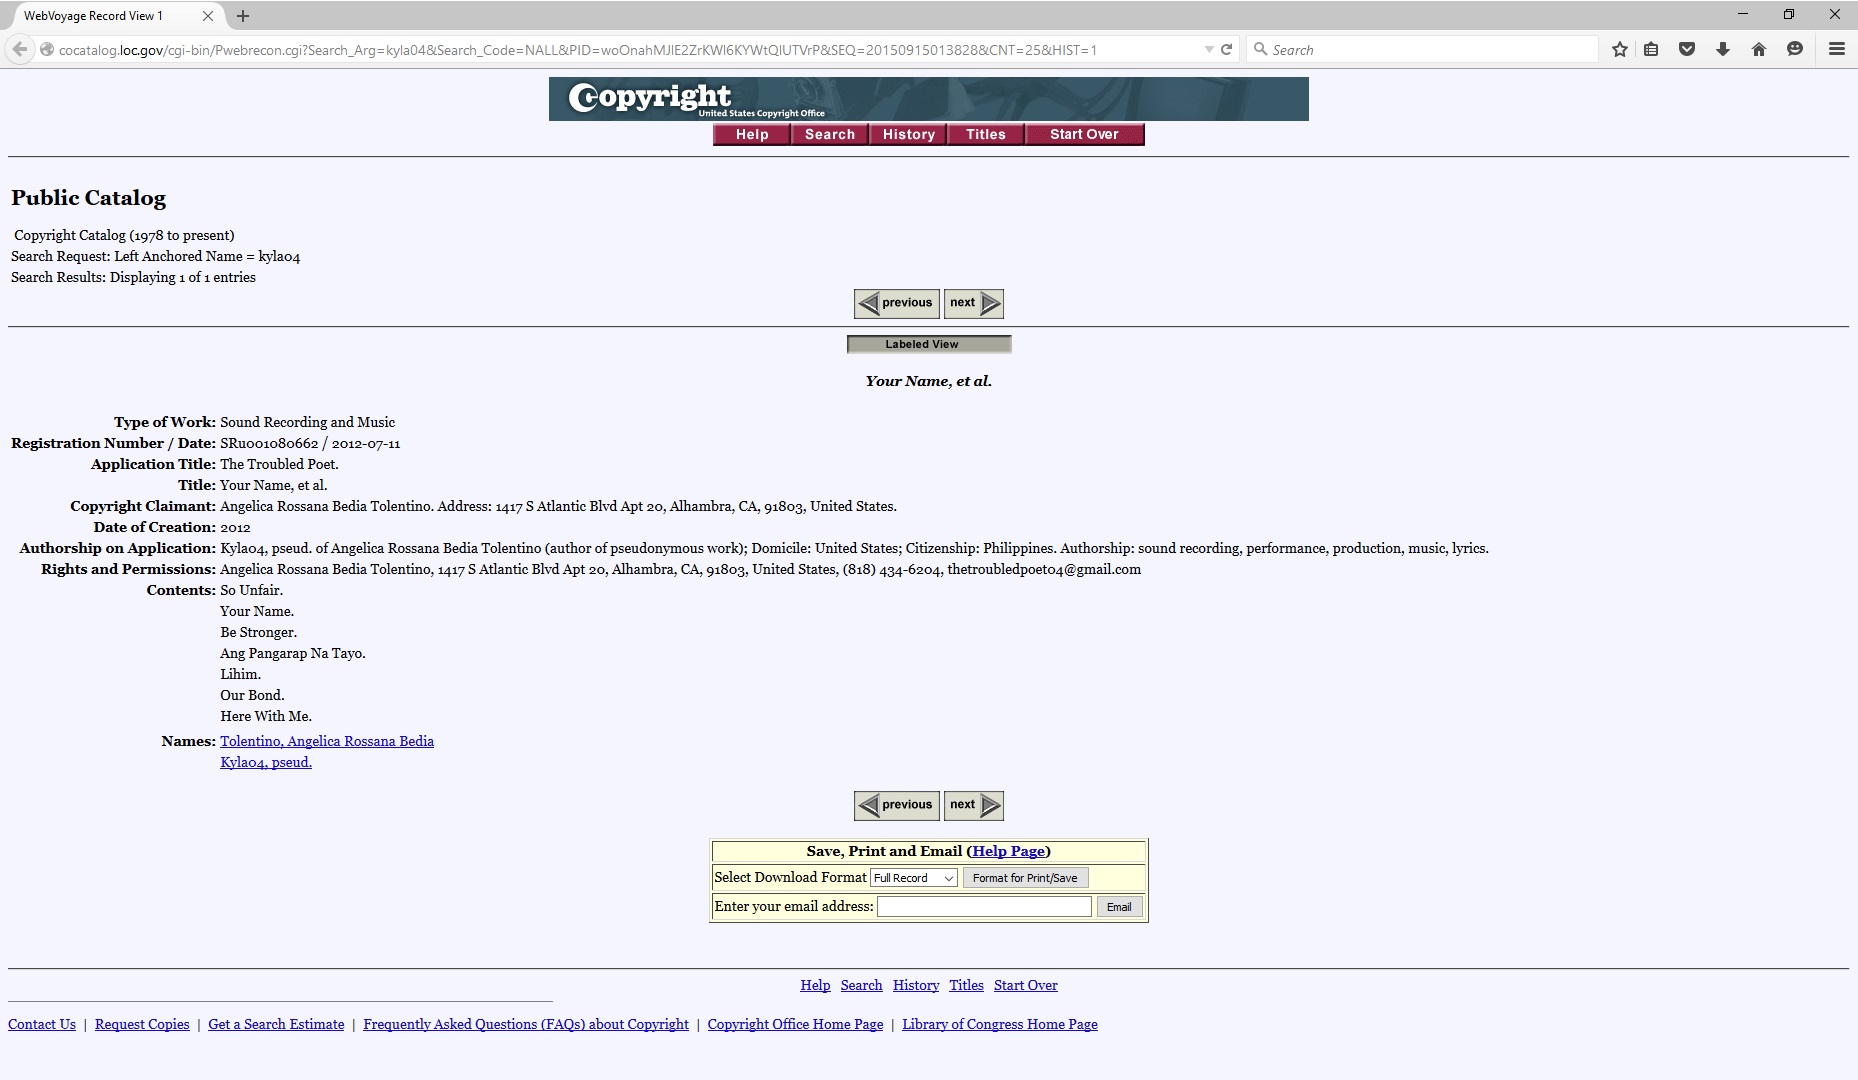Click the email address input field
The width and height of the screenshot is (1858, 1080).
pos(984,907)
